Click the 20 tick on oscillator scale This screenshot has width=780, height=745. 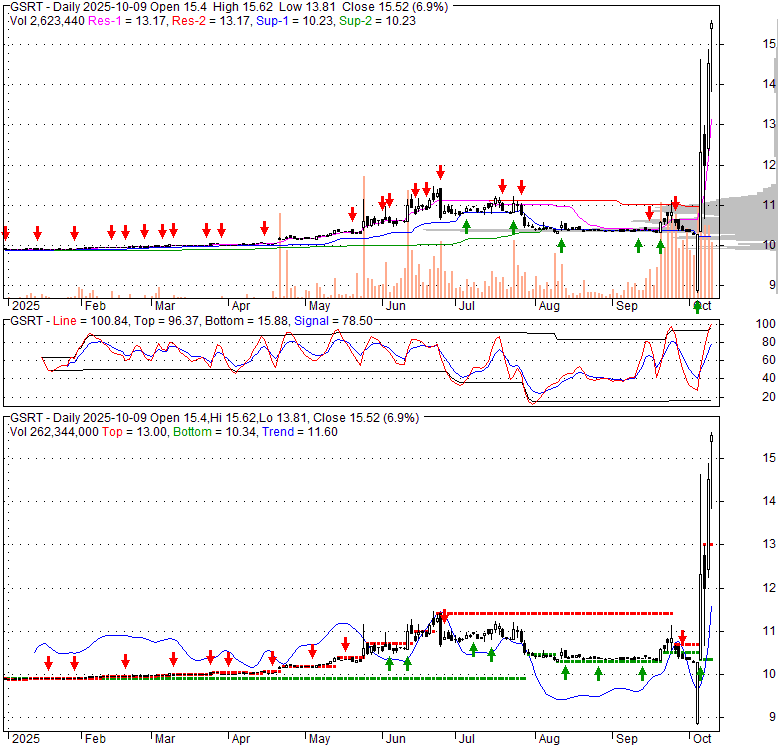click(x=769, y=396)
